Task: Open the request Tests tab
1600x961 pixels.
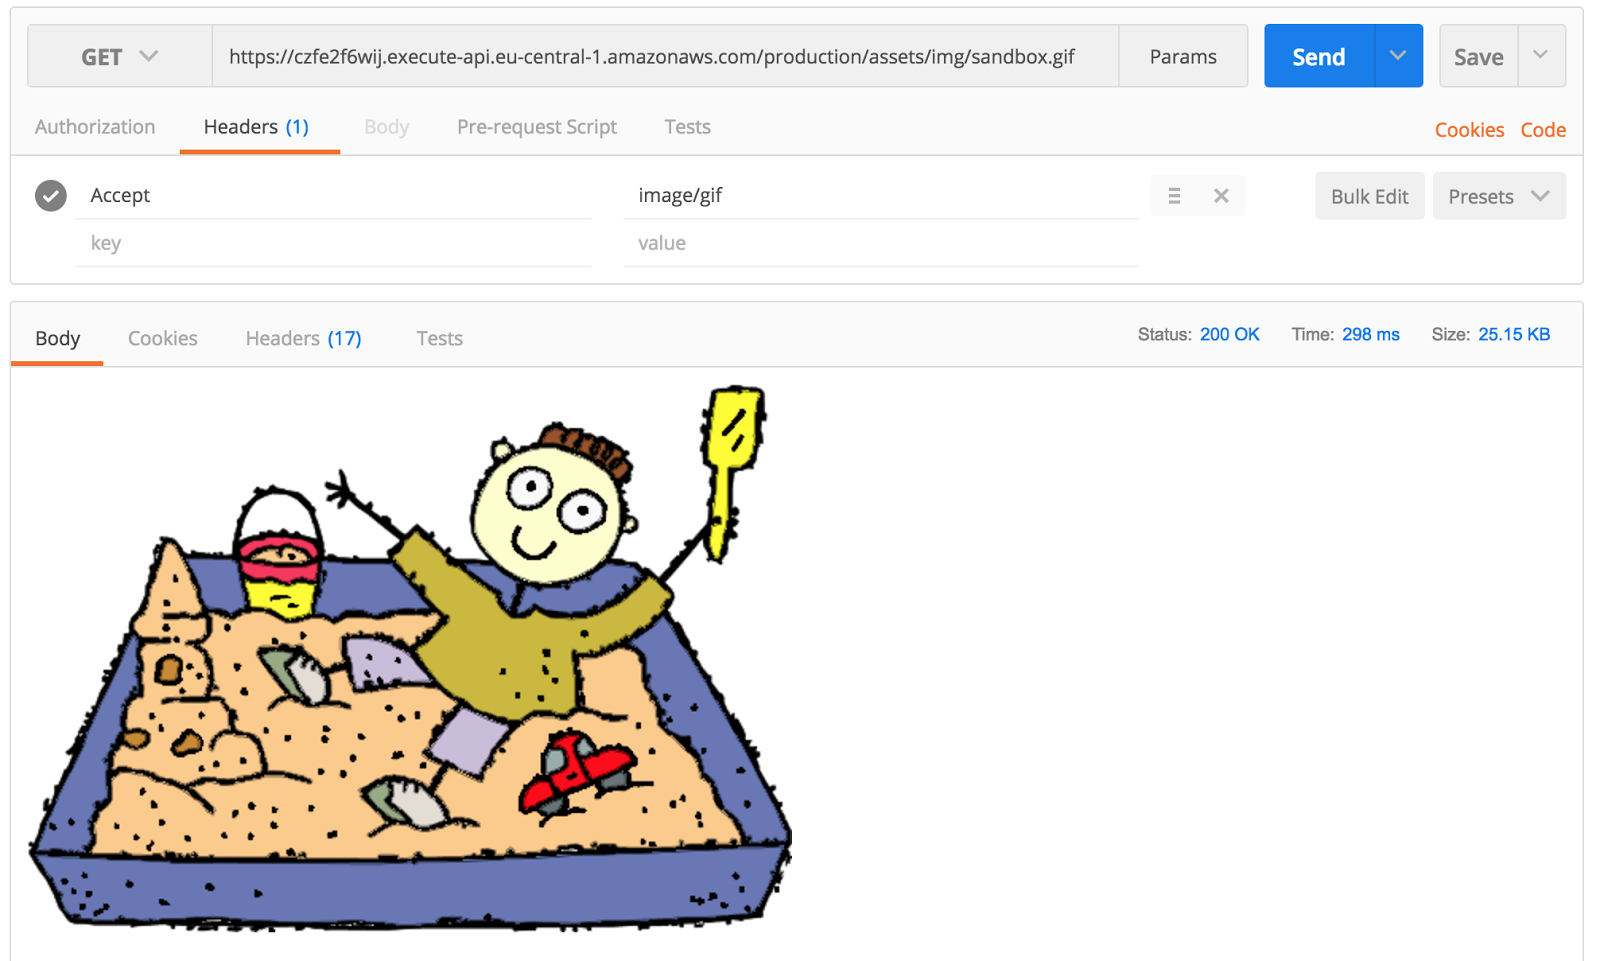Action: [688, 127]
